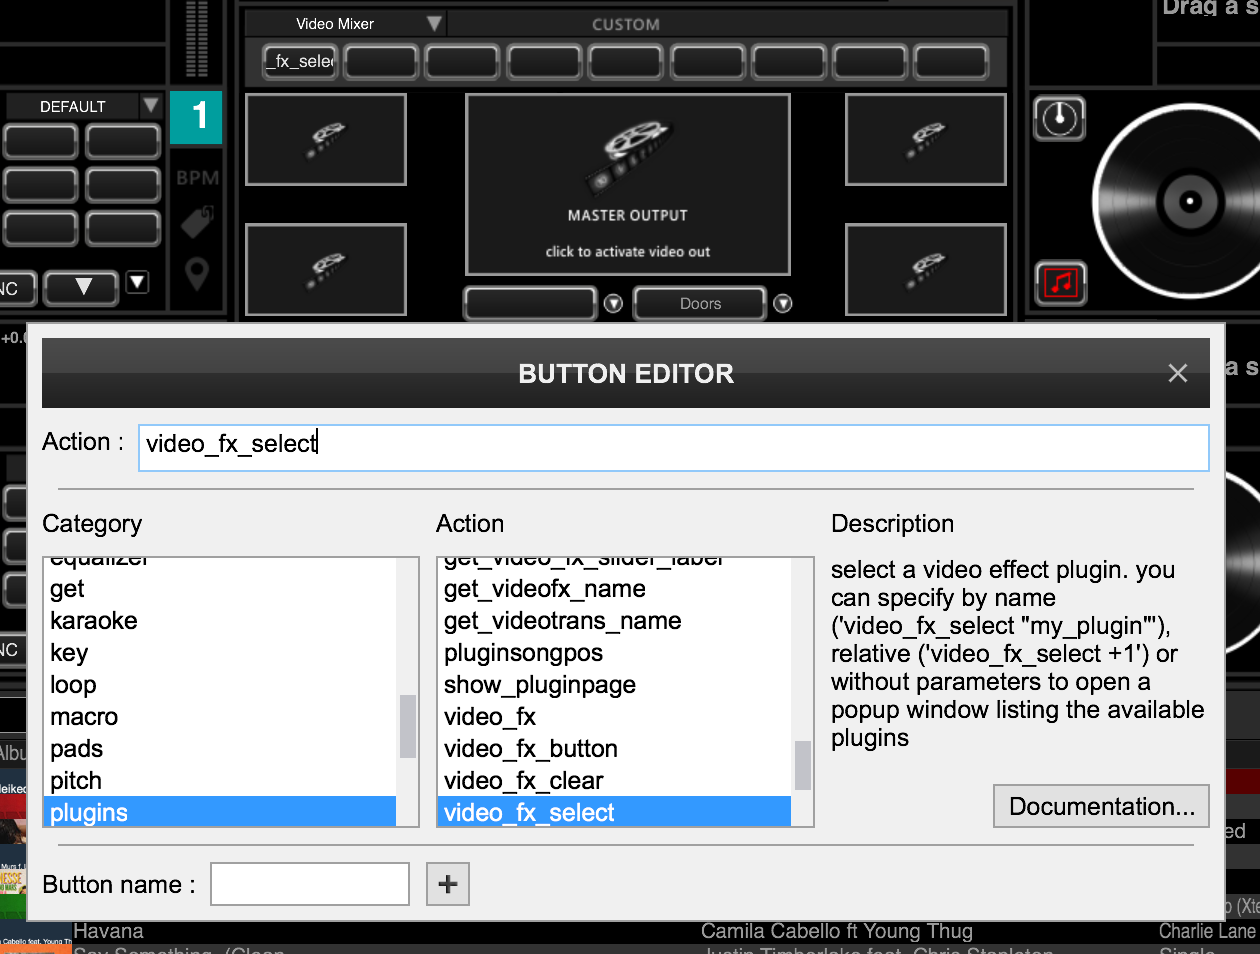Open the Doors transition dropdown
The height and width of the screenshot is (954, 1260).
pyautogui.click(x=784, y=303)
